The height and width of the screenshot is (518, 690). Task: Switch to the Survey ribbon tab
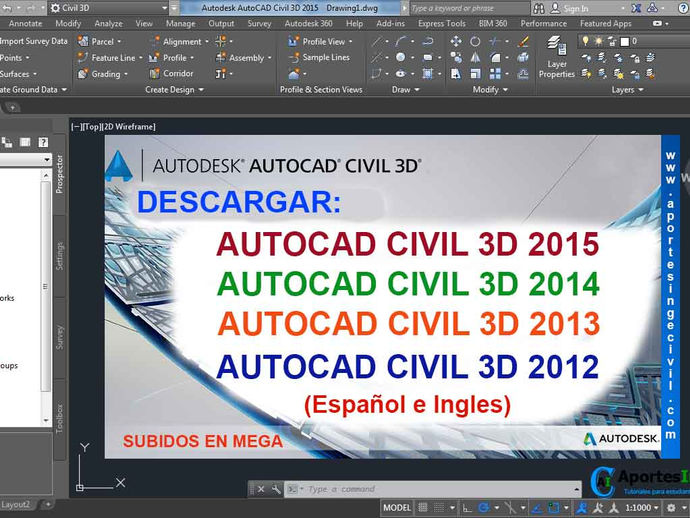pos(259,23)
